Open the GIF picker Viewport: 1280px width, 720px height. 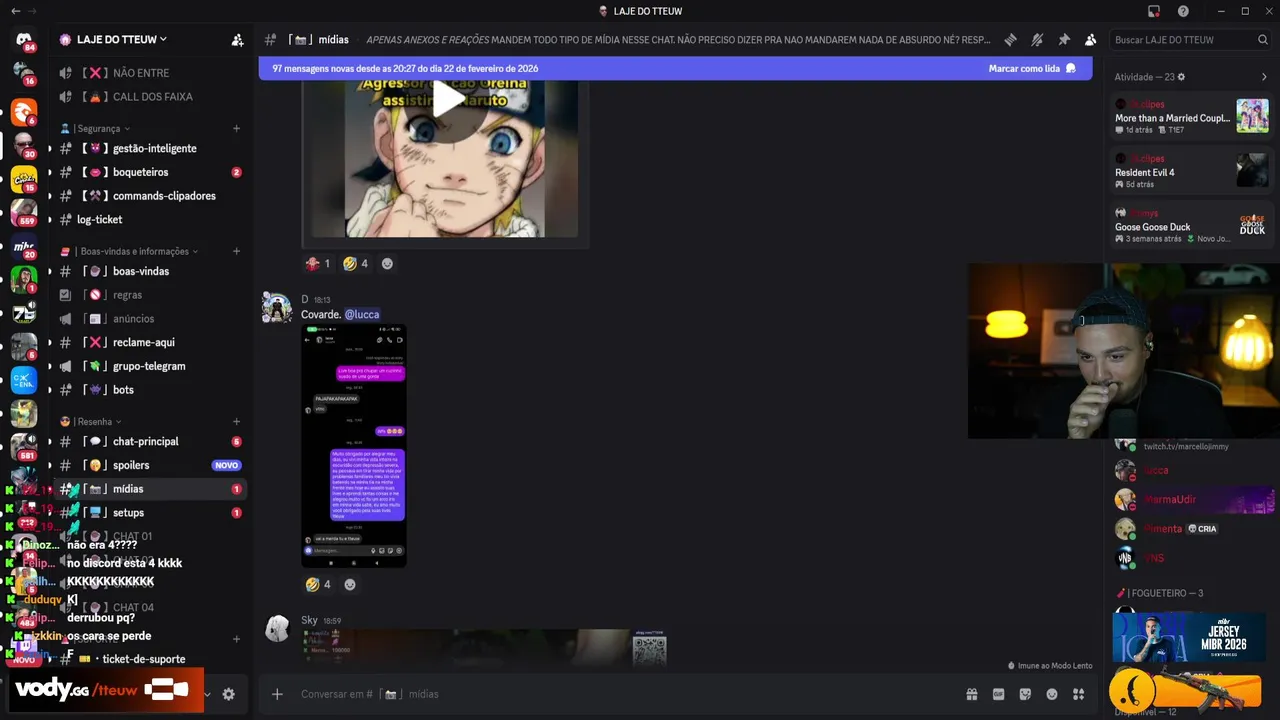[x=998, y=694]
